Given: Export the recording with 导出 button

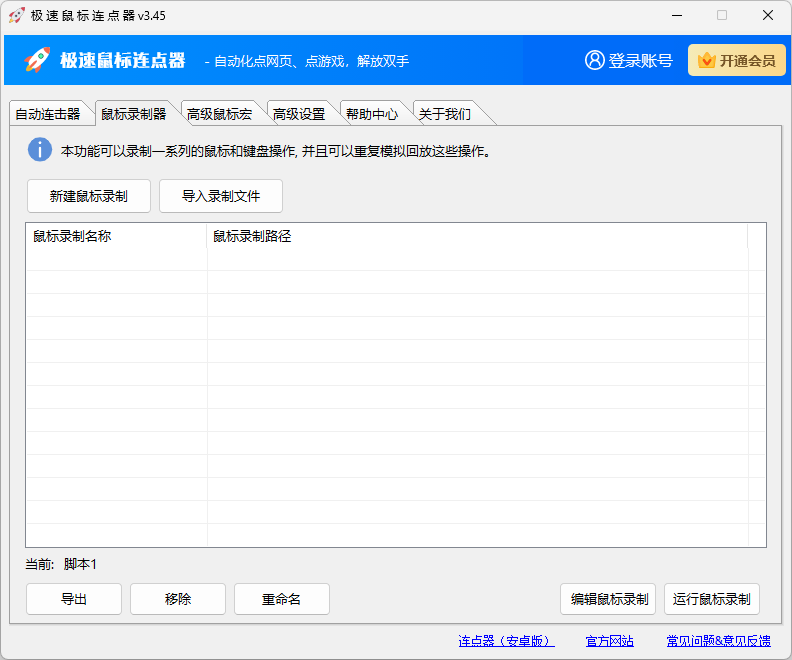Looking at the screenshot, I should point(74,599).
